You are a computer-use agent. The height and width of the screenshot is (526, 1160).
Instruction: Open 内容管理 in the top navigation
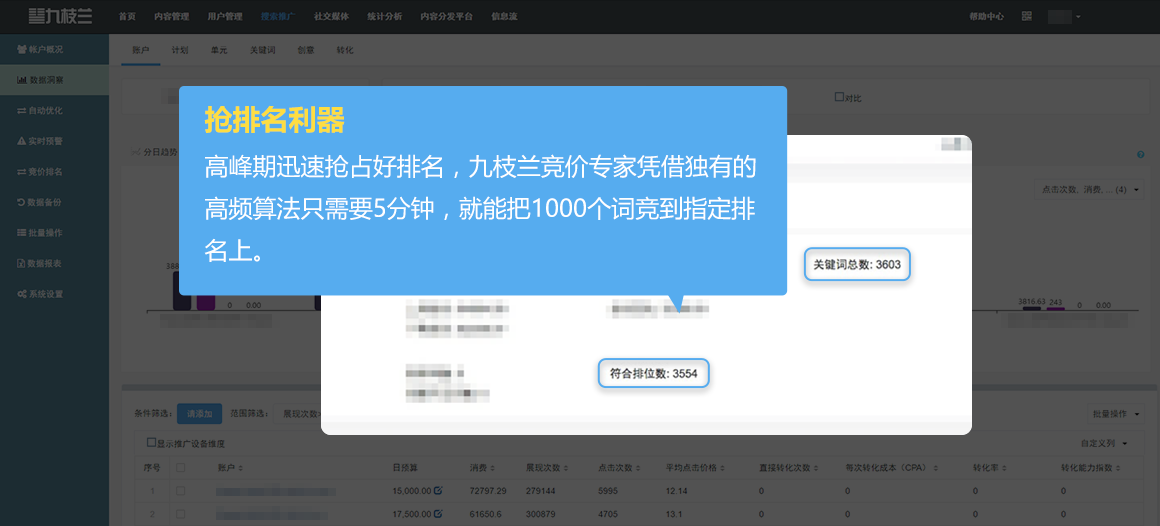tap(172, 16)
